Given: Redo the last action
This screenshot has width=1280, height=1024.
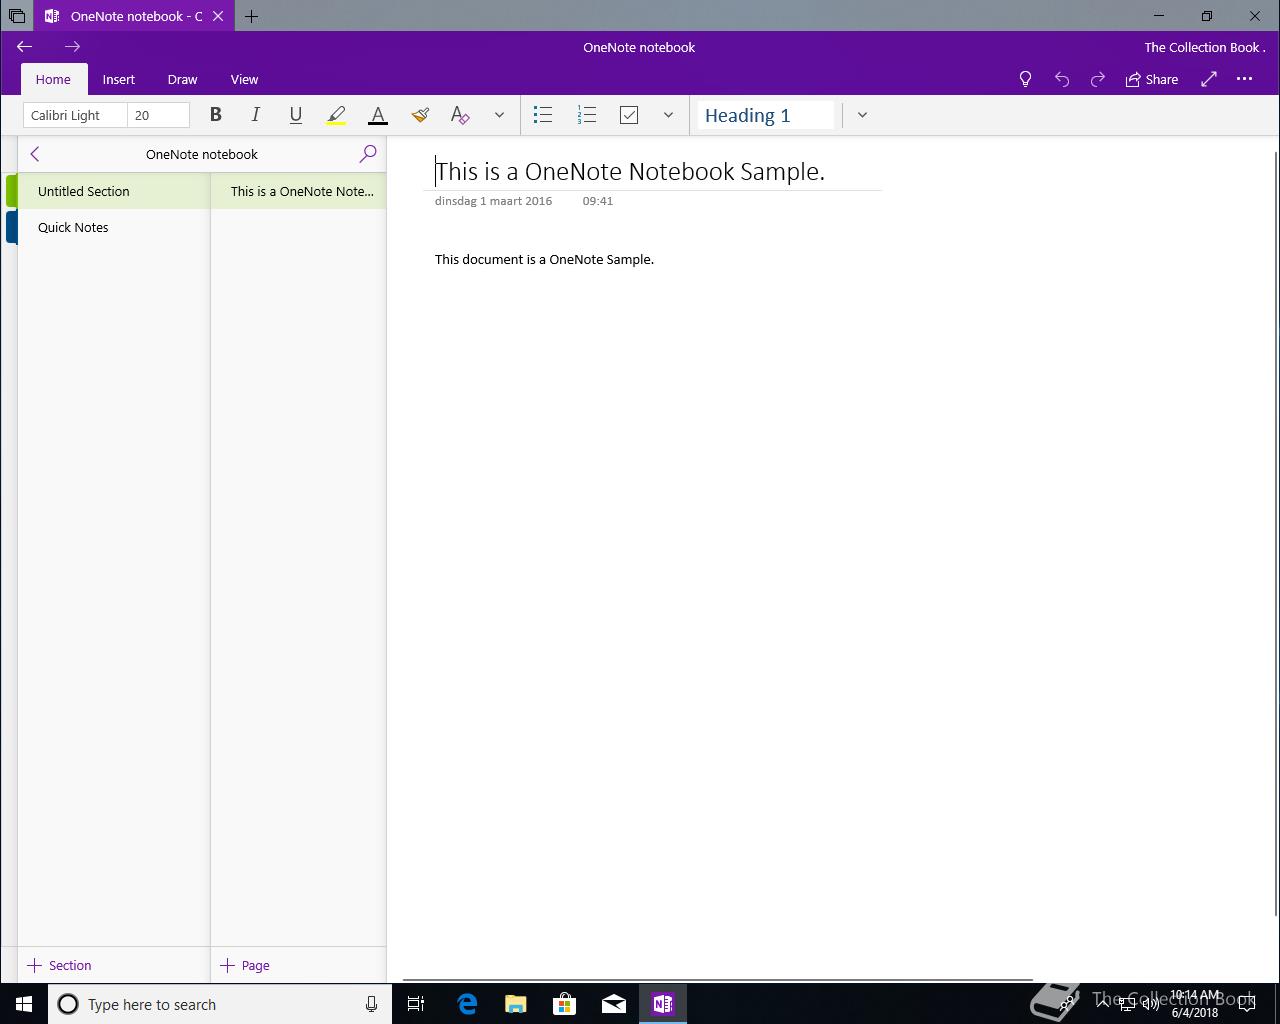Looking at the screenshot, I should pos(1098,79).
